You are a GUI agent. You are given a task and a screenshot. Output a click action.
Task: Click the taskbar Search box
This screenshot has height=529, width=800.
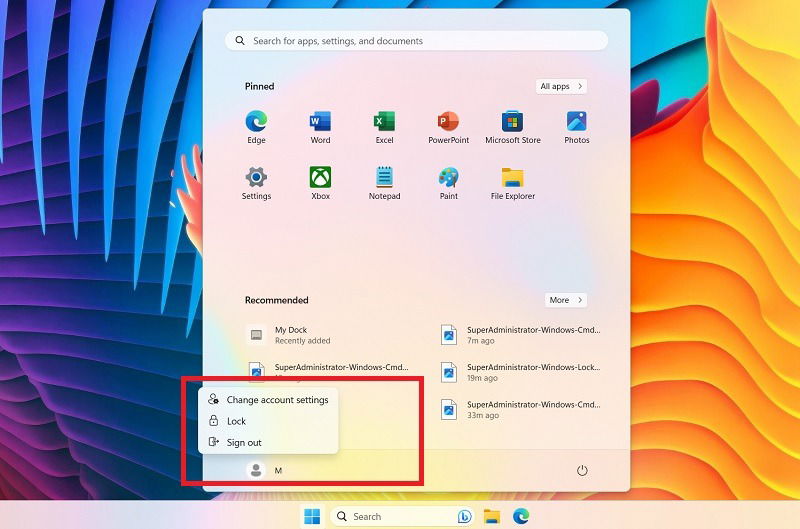point(403,516)
